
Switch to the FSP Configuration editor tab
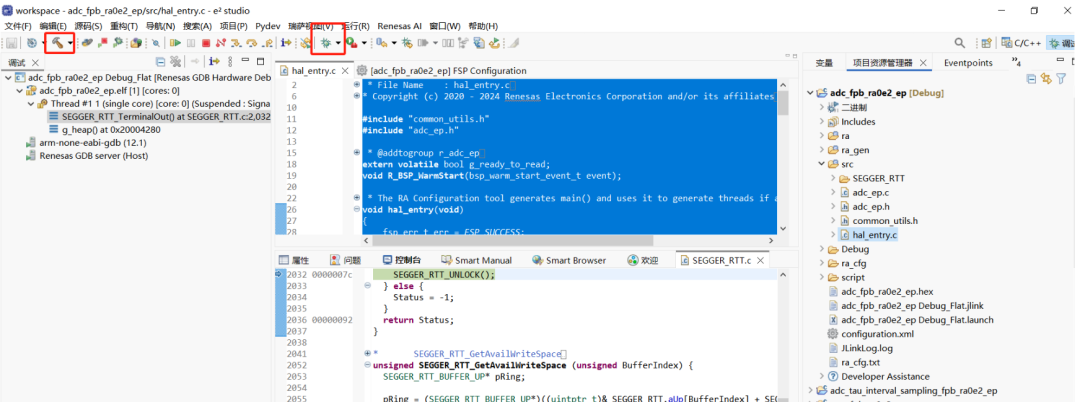(x=441, y=70)
